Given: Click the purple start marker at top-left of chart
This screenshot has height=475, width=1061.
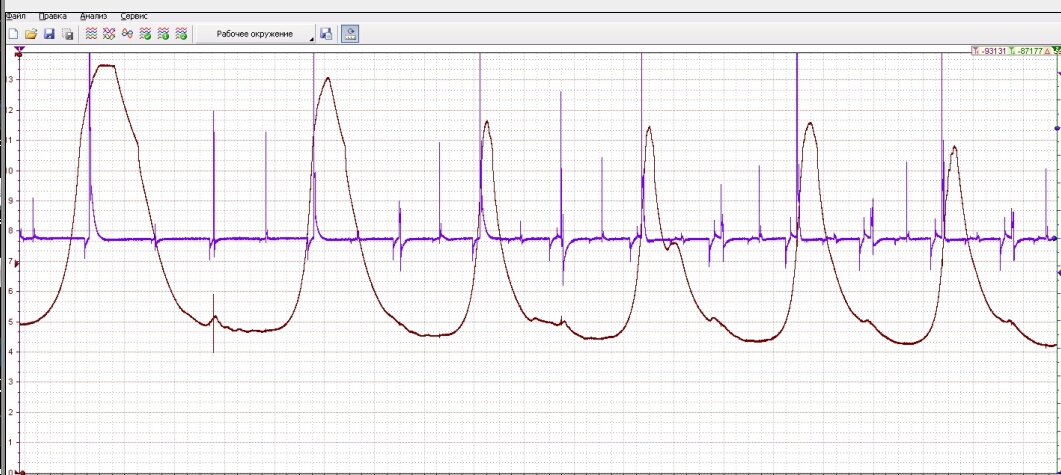Looking at the screenshot, I should (x=20, y=51).
